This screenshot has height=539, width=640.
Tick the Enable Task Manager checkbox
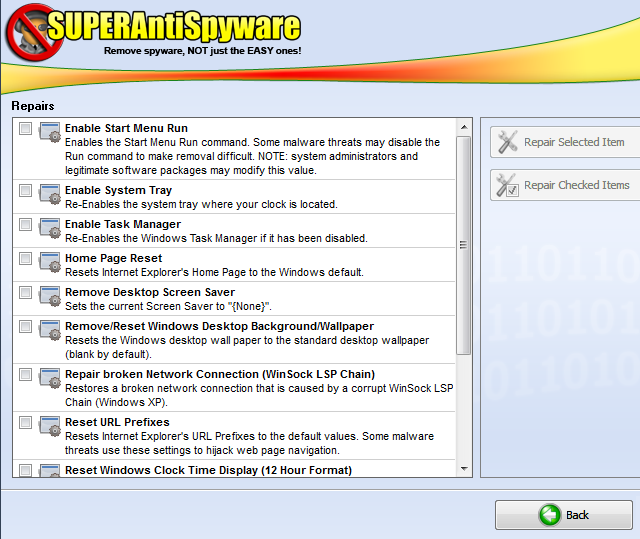click(25, 225)
